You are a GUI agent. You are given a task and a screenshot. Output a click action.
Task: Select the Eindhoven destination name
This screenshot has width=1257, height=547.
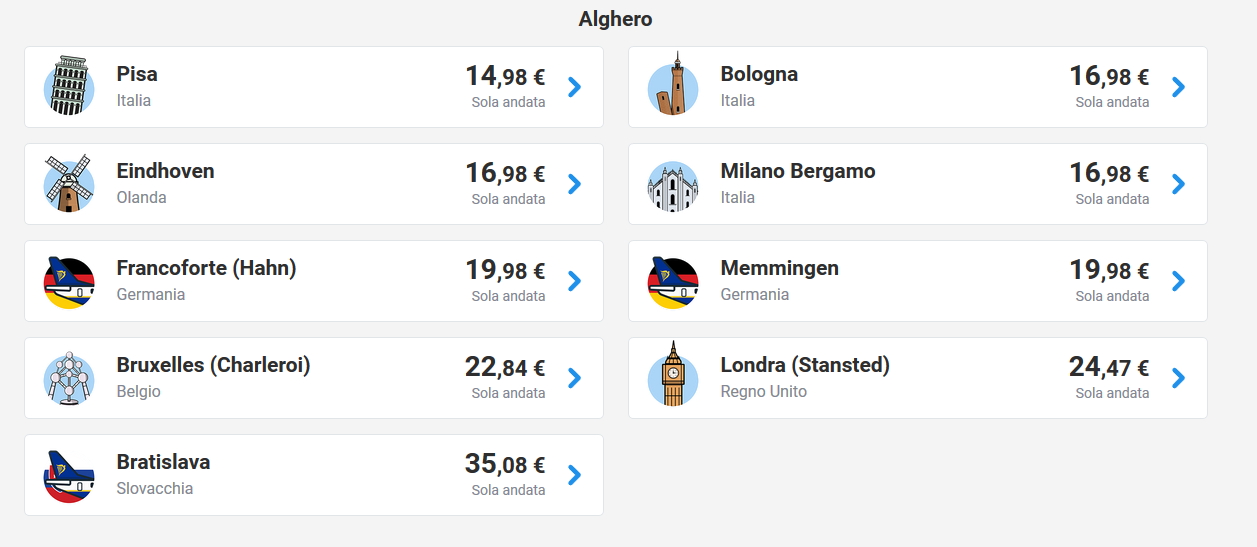coord(165,171)
